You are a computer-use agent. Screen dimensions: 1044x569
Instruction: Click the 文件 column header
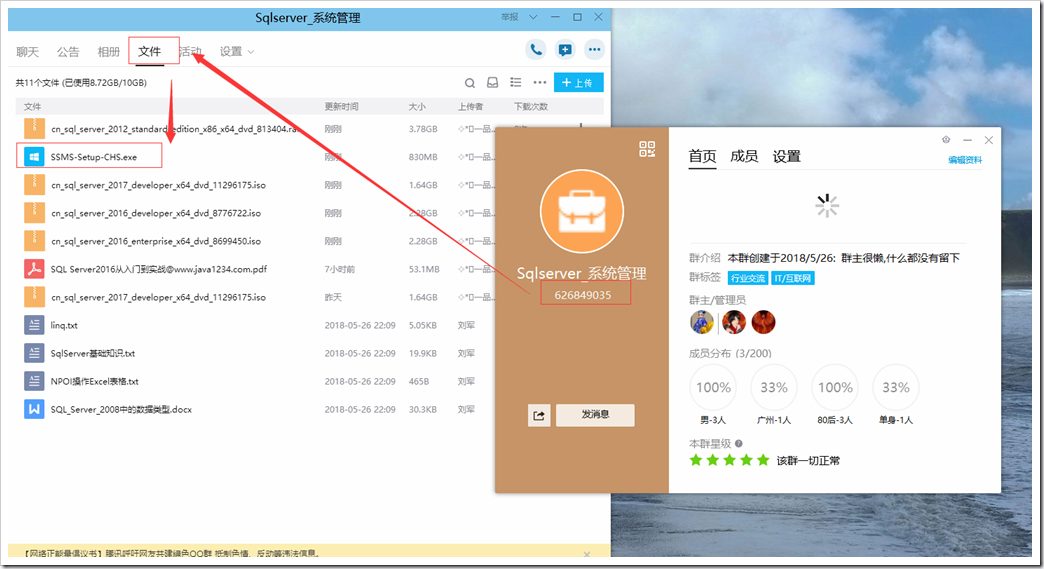pyautogui.click(x=33, y=106)
